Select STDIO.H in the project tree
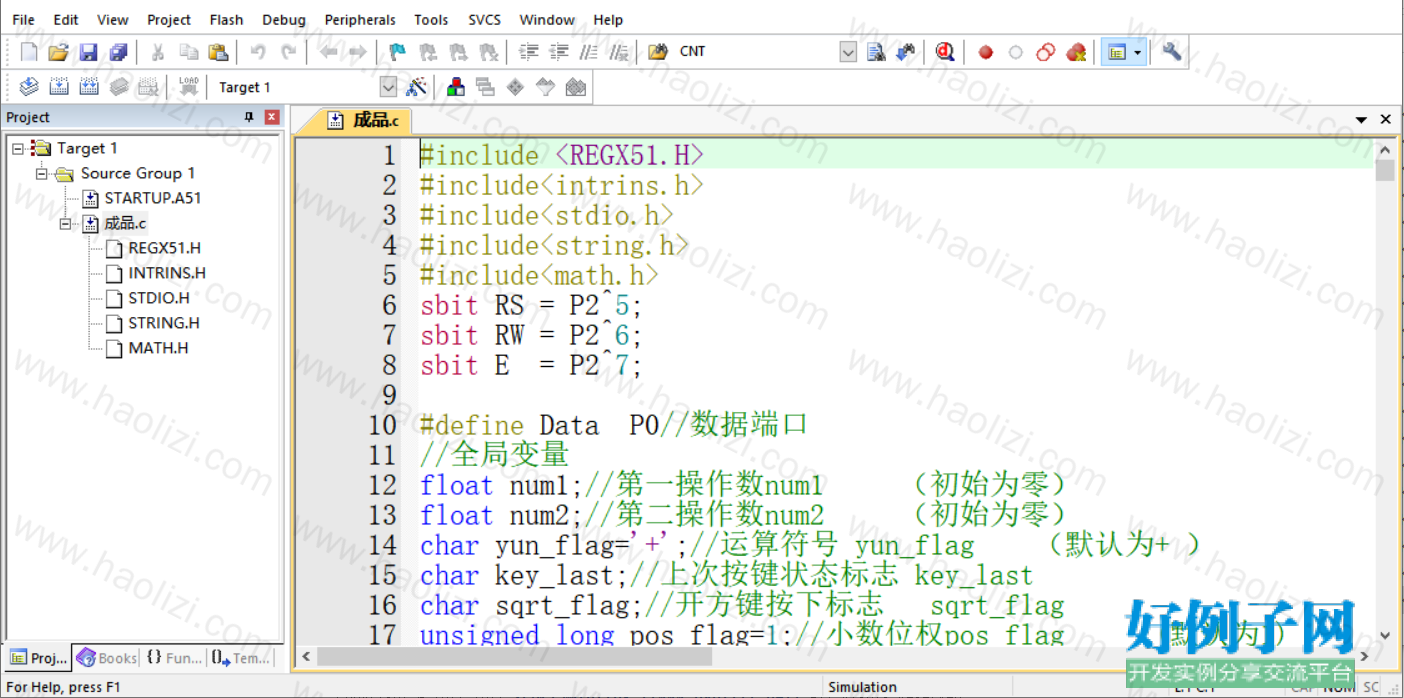This screenshot has width=1404, height=698. 159,298
